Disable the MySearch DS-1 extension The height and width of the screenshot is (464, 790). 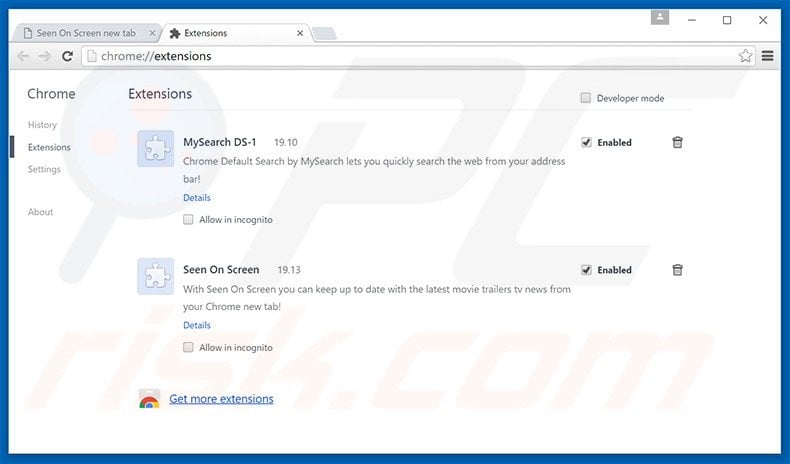(x=586, y=142)
